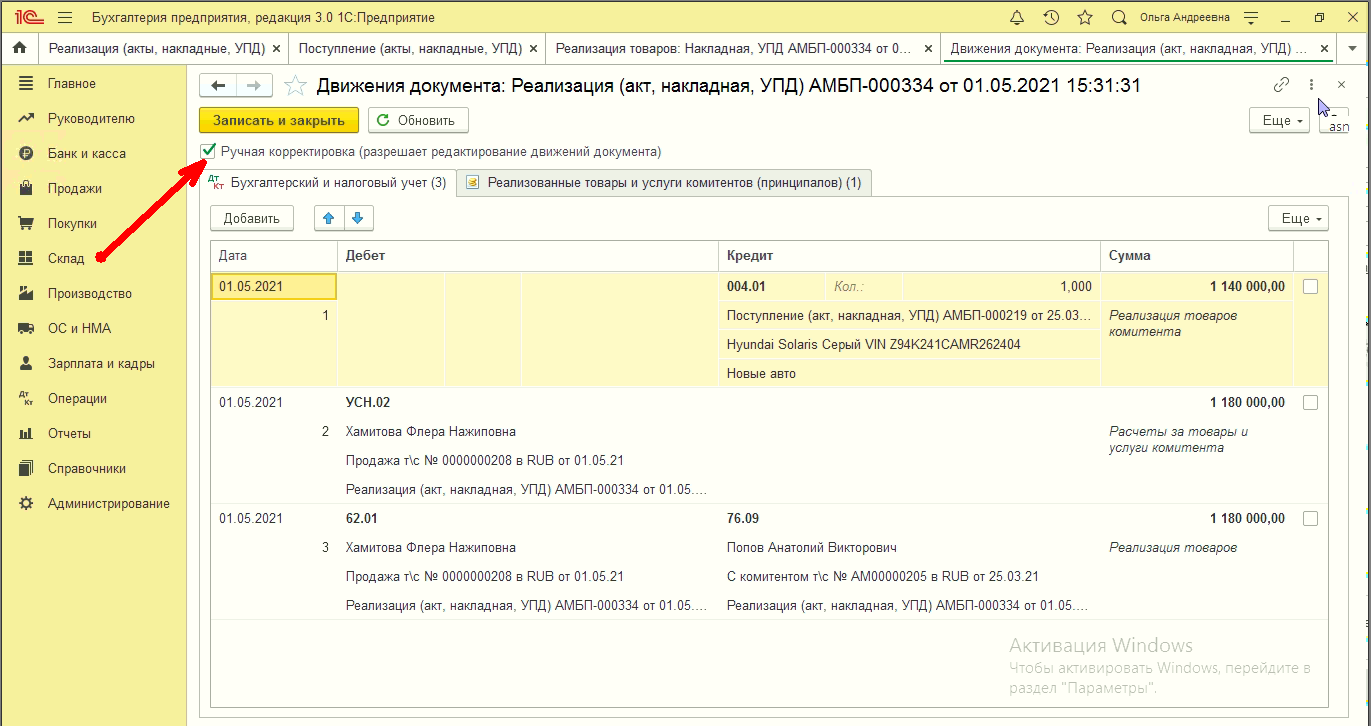Click the Сумма column header

1197,256
